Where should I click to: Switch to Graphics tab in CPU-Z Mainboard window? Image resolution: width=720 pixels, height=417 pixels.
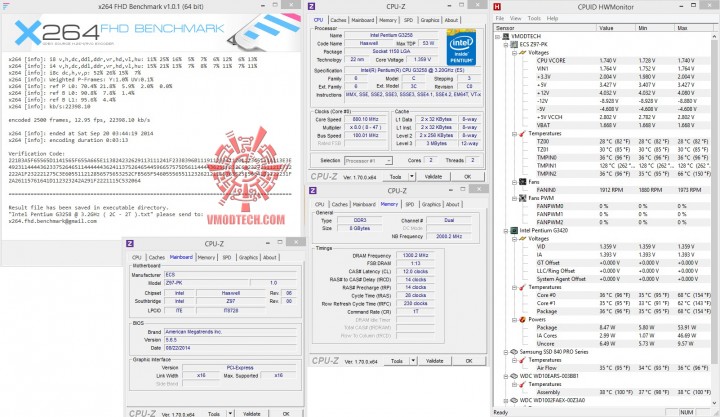click(248, 258)
